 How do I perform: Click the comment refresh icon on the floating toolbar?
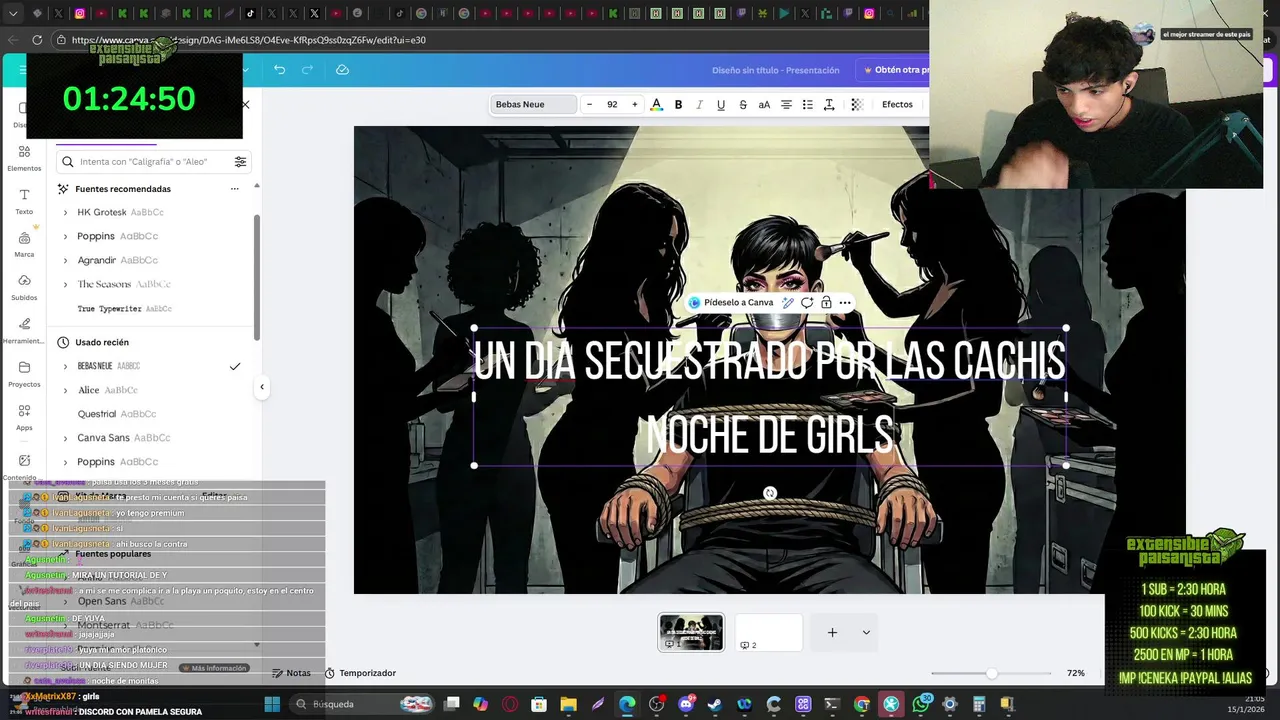pos(807,303)
